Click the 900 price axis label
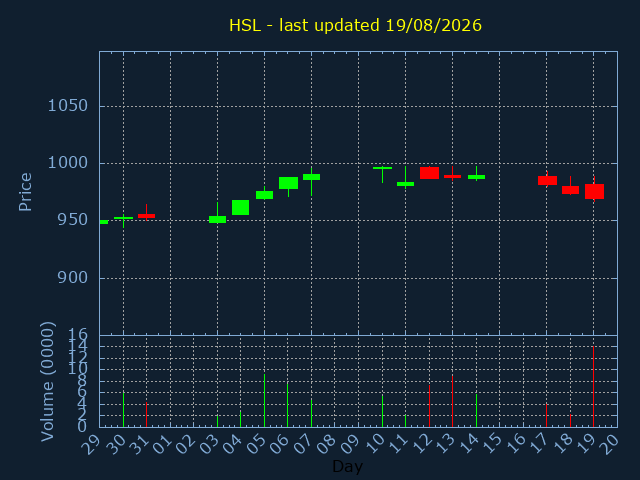This screenshot has height=480, width=640. [x=72, y=278]
